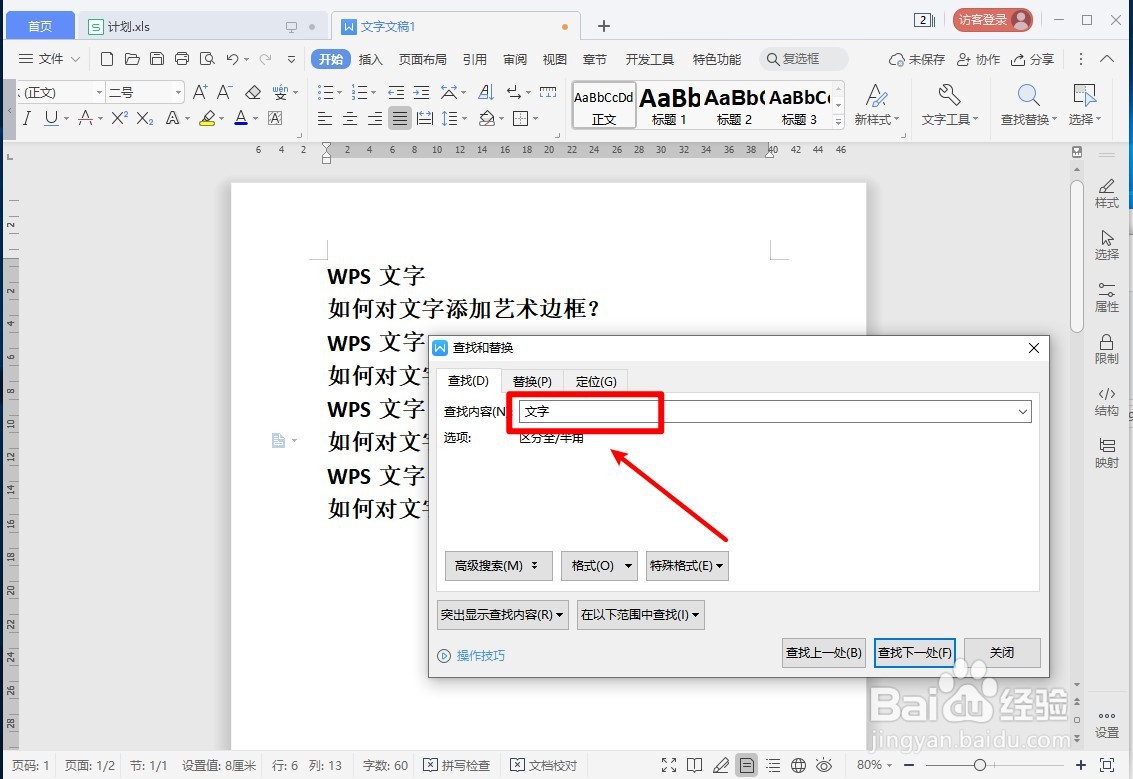Click the Open folder icon
Image resolution: width=1133 pixels, height=779 pixels.
tap(132, 59)
